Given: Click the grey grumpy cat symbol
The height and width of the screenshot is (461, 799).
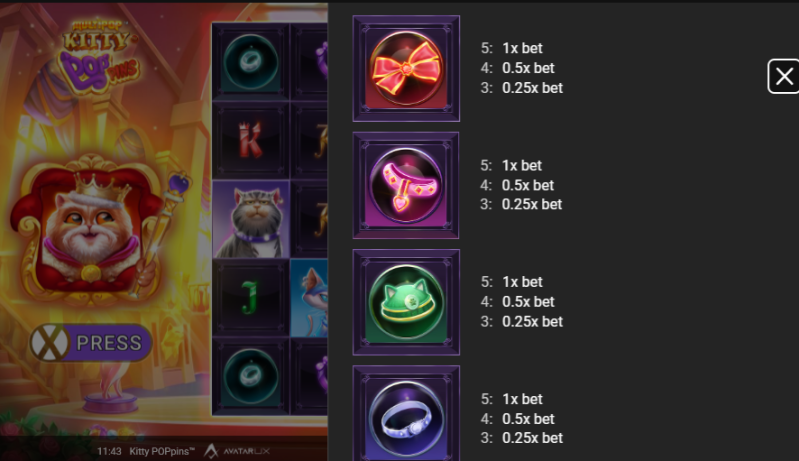Looking at the screenshot, I should pyautogui.click(x=251, y=219).
